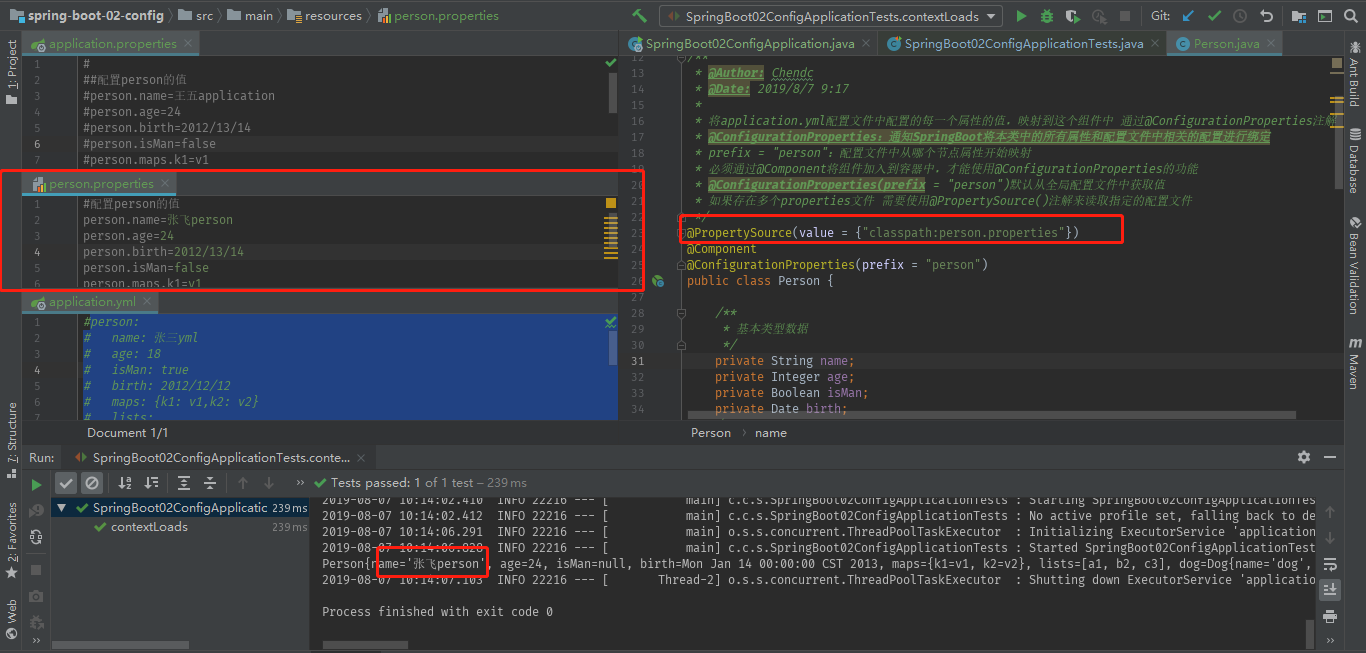Select the person.properties editor tab
1366x653 pixels.
point(100,184)
